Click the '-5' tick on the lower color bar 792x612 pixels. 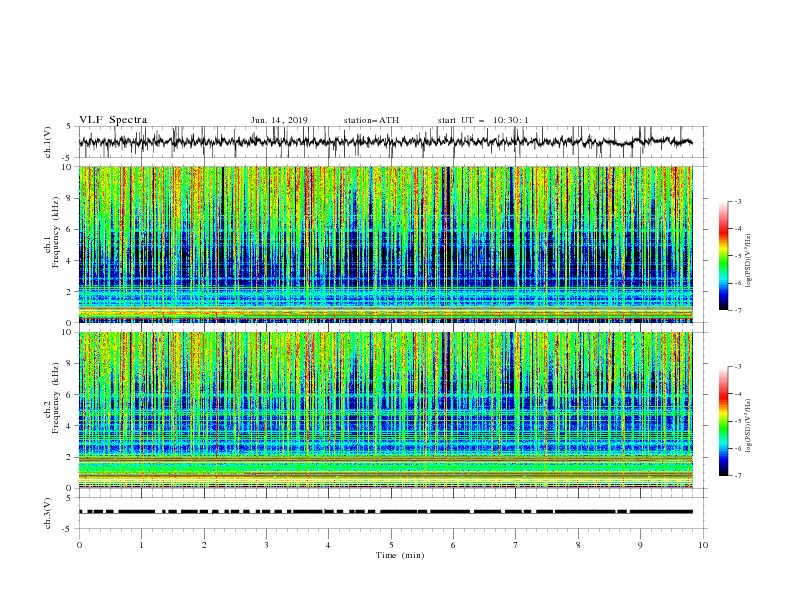point(737,421)
